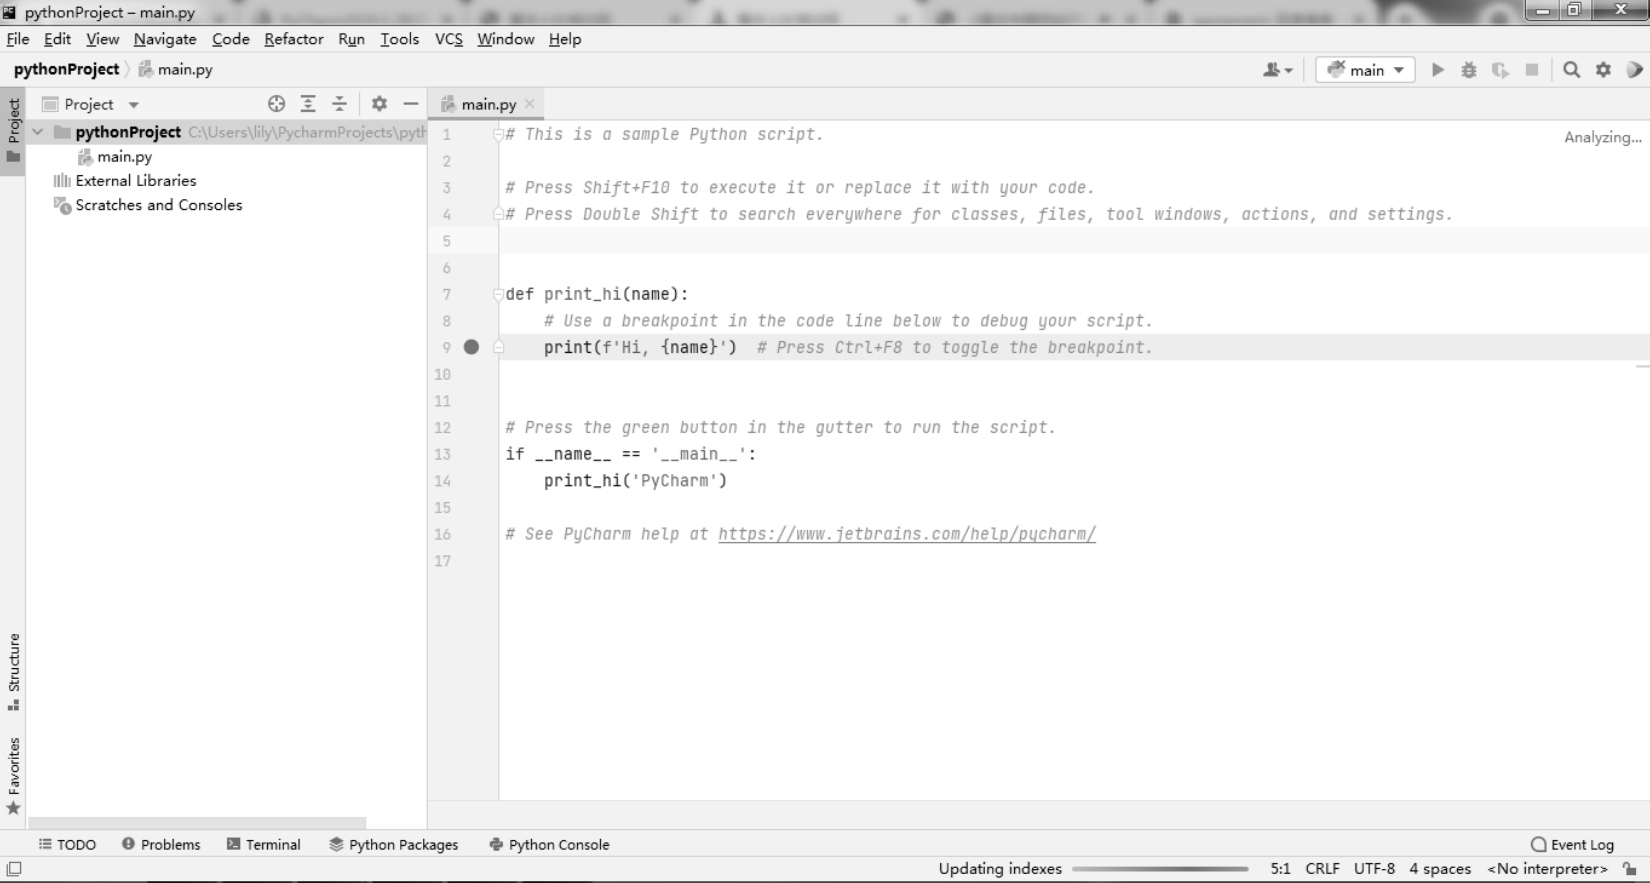Open the Terminal tool window tab
This screenshot has width=1650, height=883.
point(263,844)
